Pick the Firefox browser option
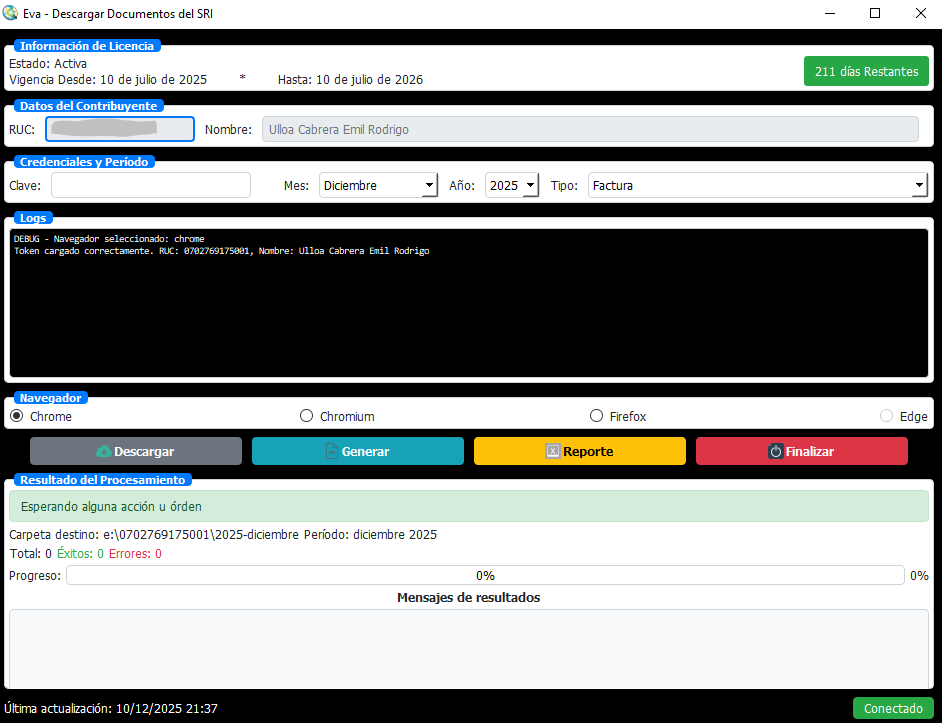The image size is (942, 723). pos(597,416)
